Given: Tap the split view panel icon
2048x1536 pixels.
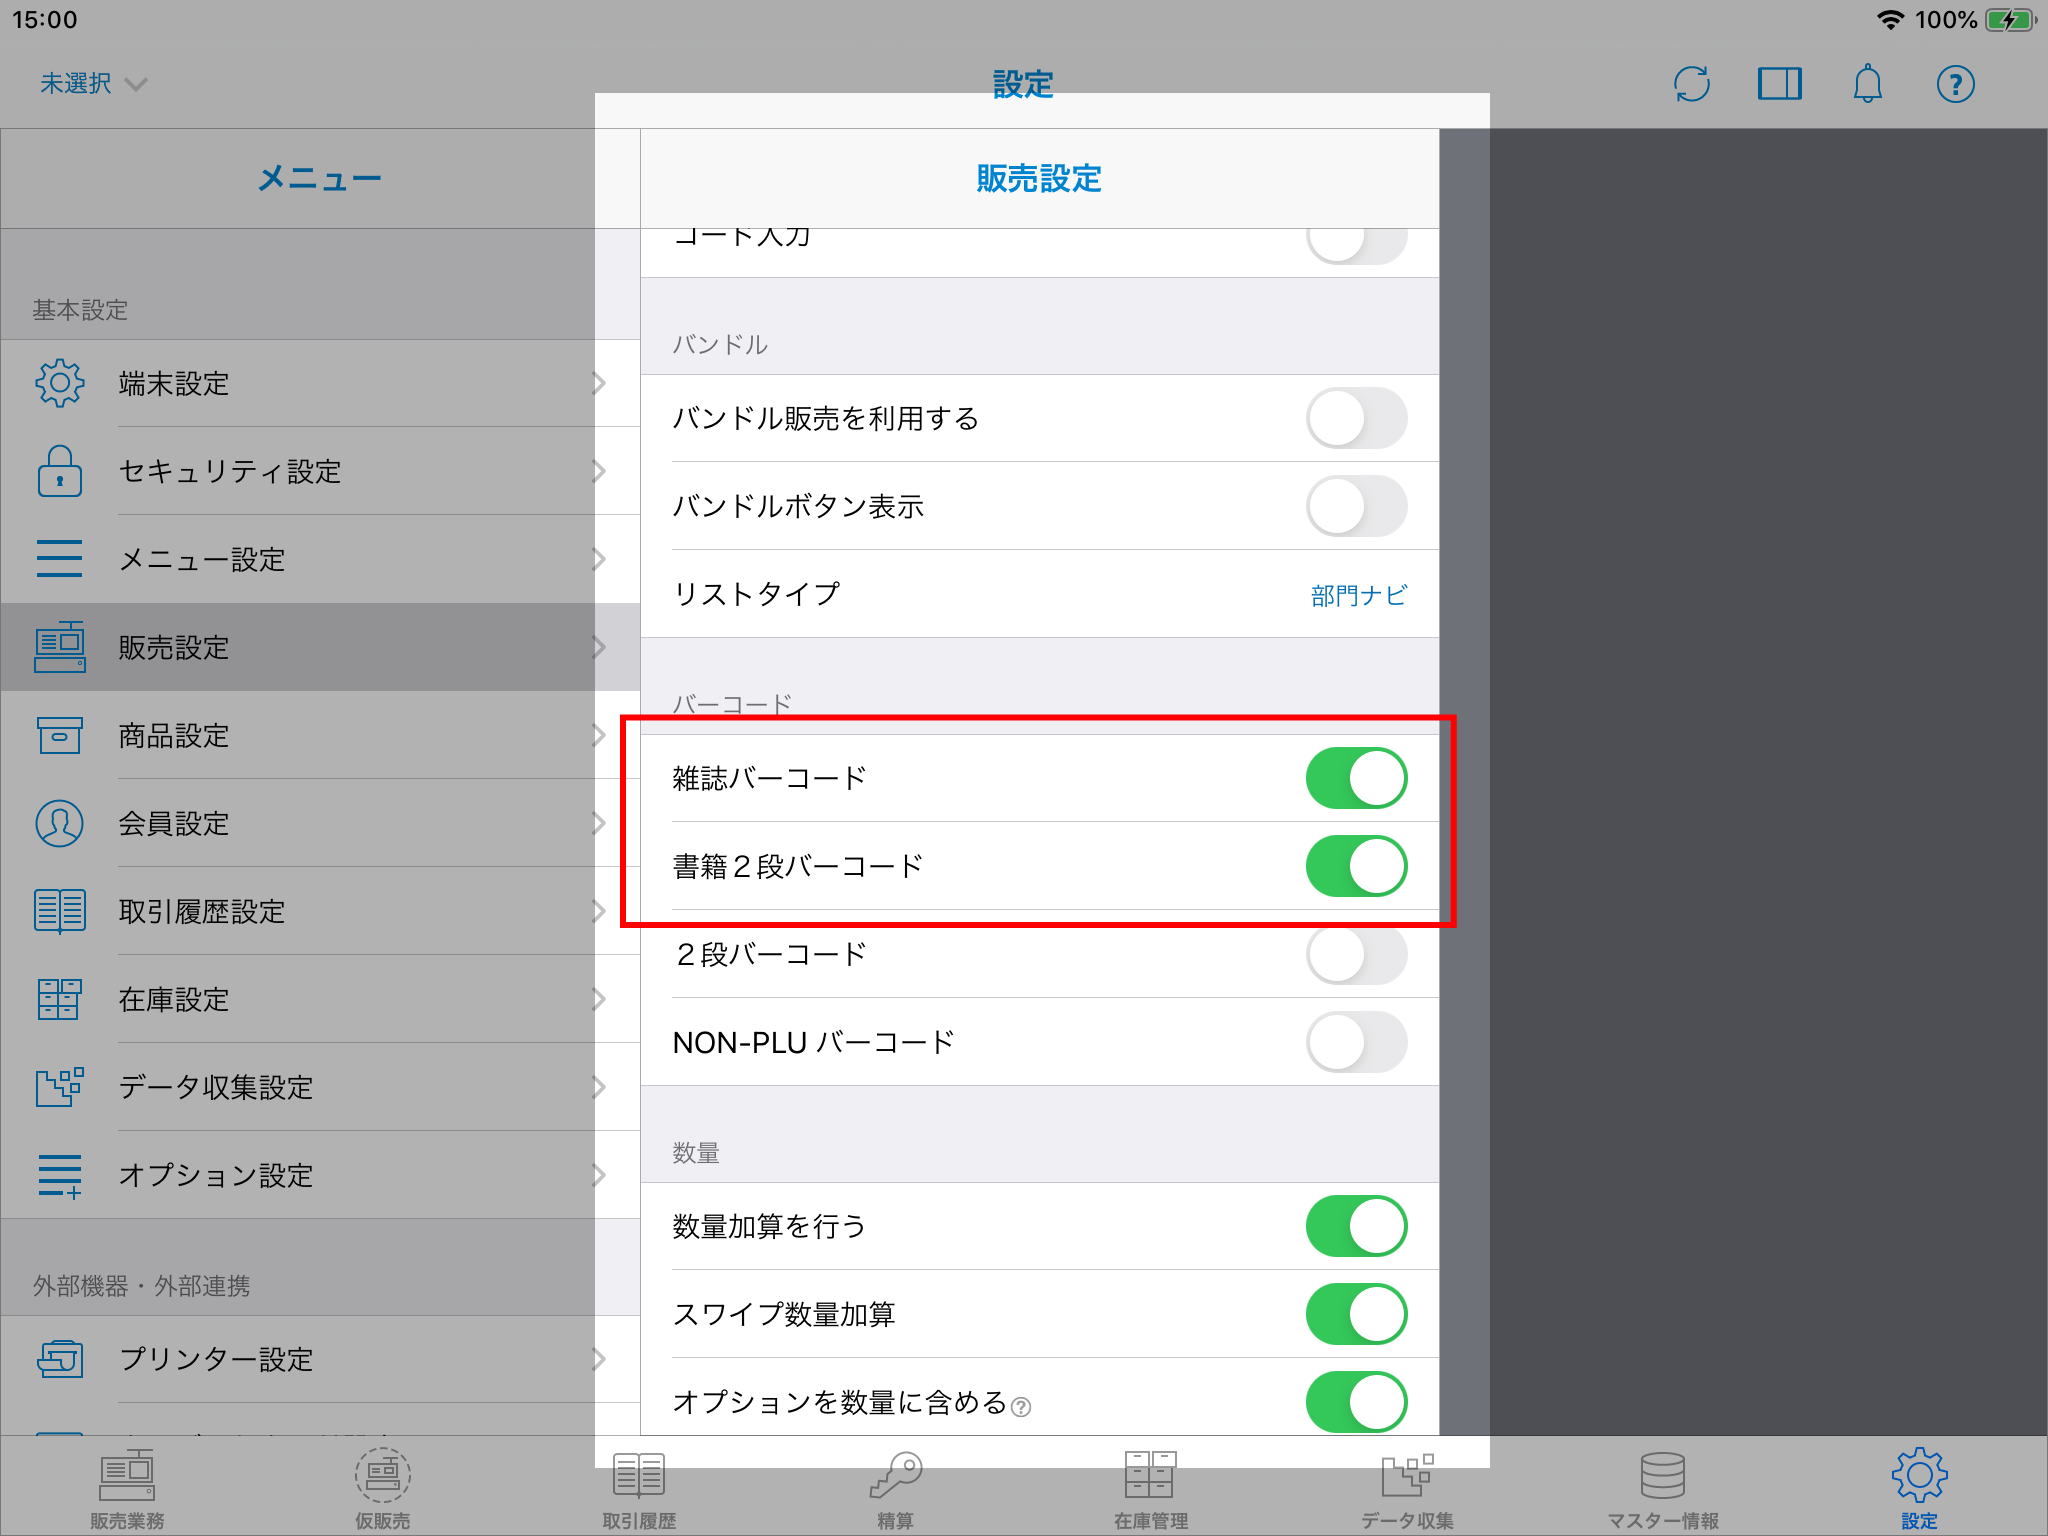Looking at the screenshot, I should [x=1779, y=84].
